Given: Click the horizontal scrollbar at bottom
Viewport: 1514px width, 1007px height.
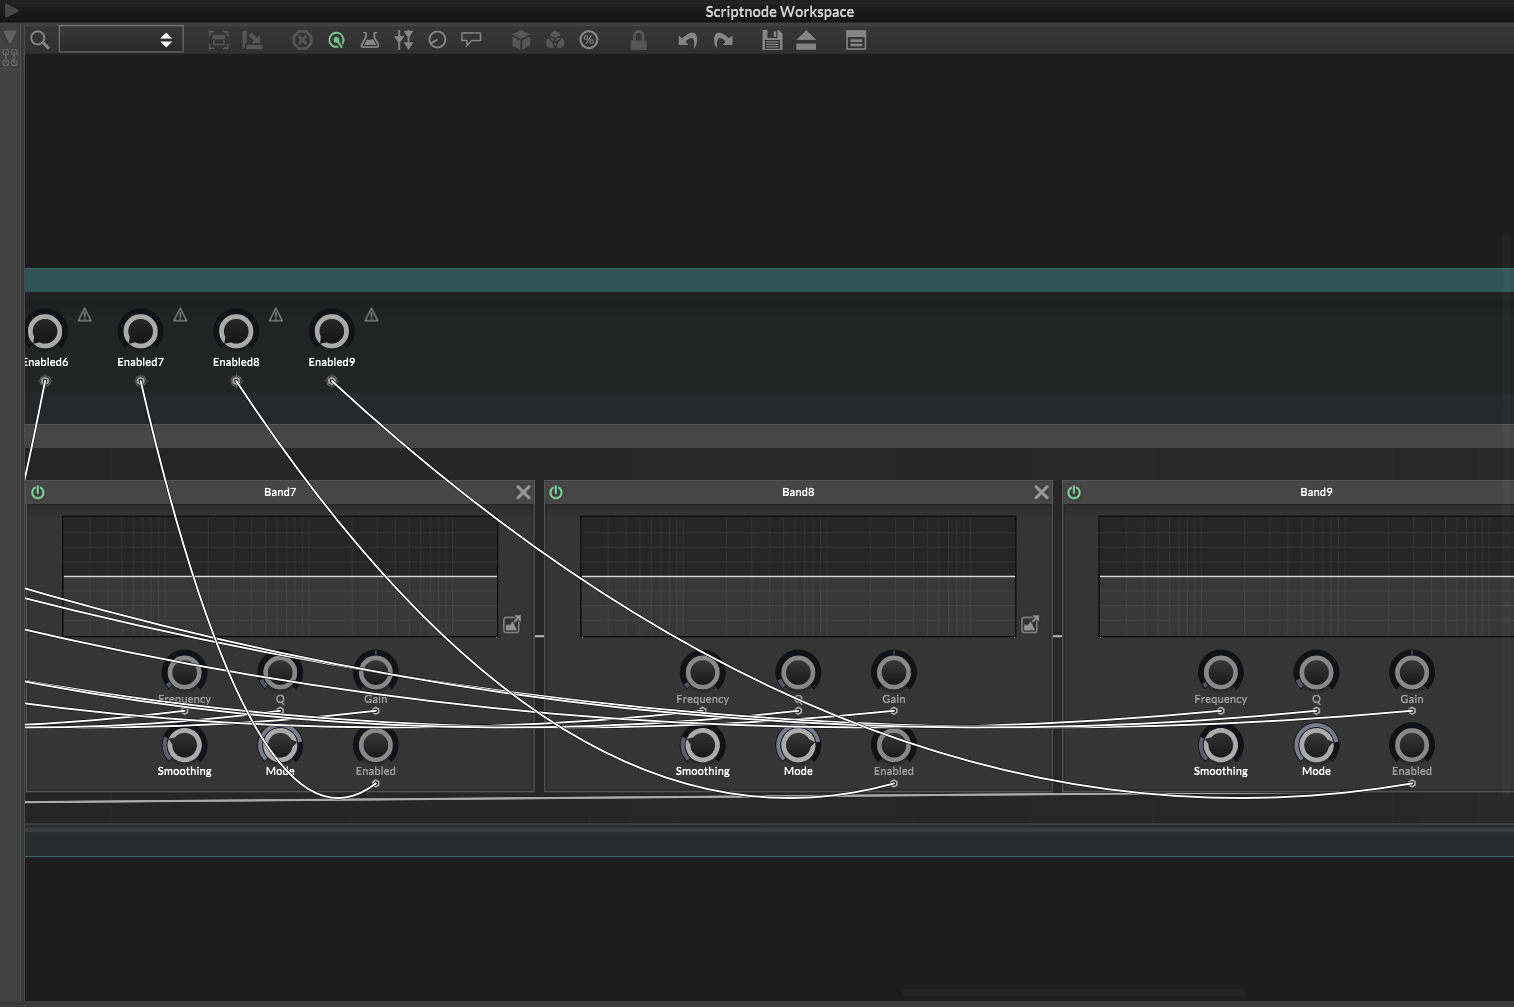Looking at the screenshot, I should click(1075, 993).
